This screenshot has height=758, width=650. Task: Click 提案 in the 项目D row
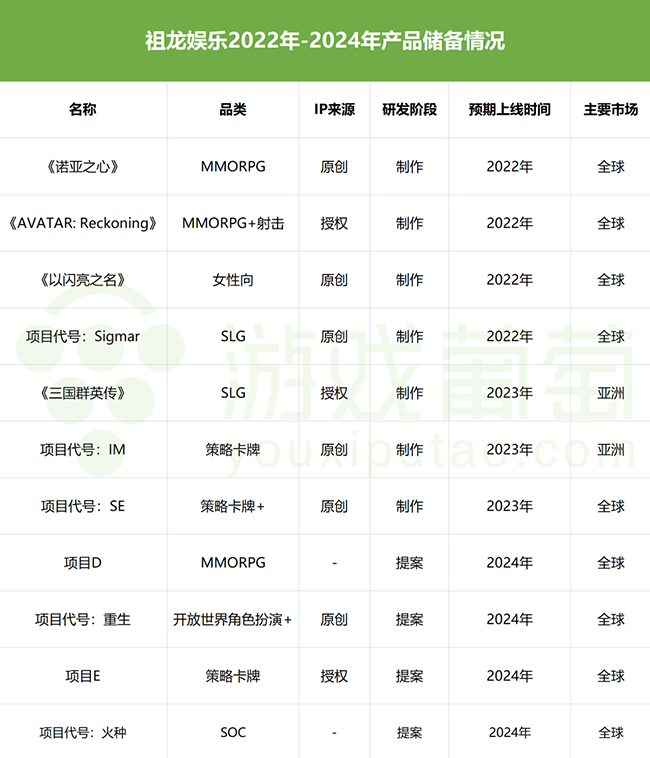409,563
